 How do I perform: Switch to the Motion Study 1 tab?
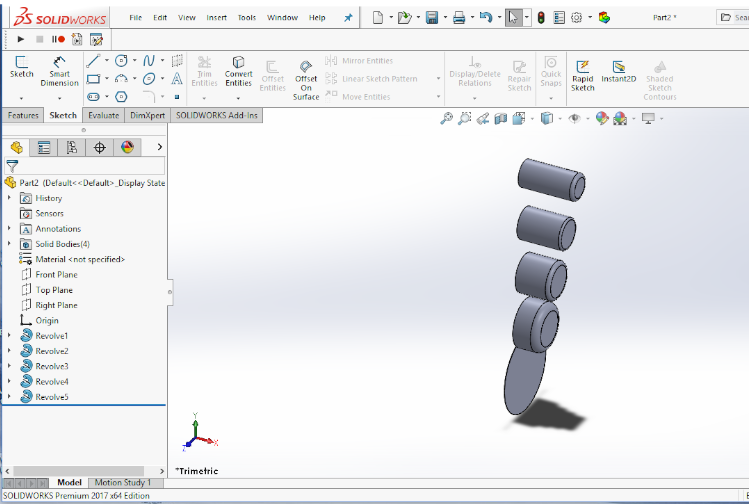pyautogui.click(x=122, y=483)
